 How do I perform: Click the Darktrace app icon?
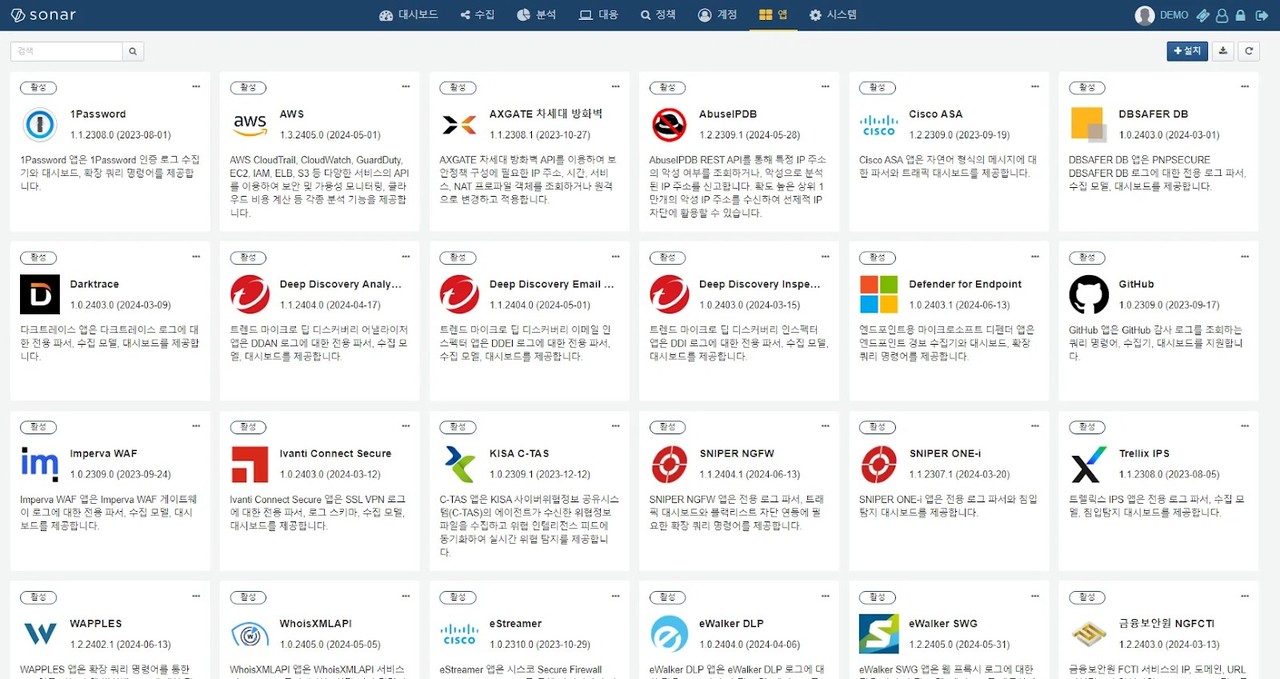tap(38, 294)
